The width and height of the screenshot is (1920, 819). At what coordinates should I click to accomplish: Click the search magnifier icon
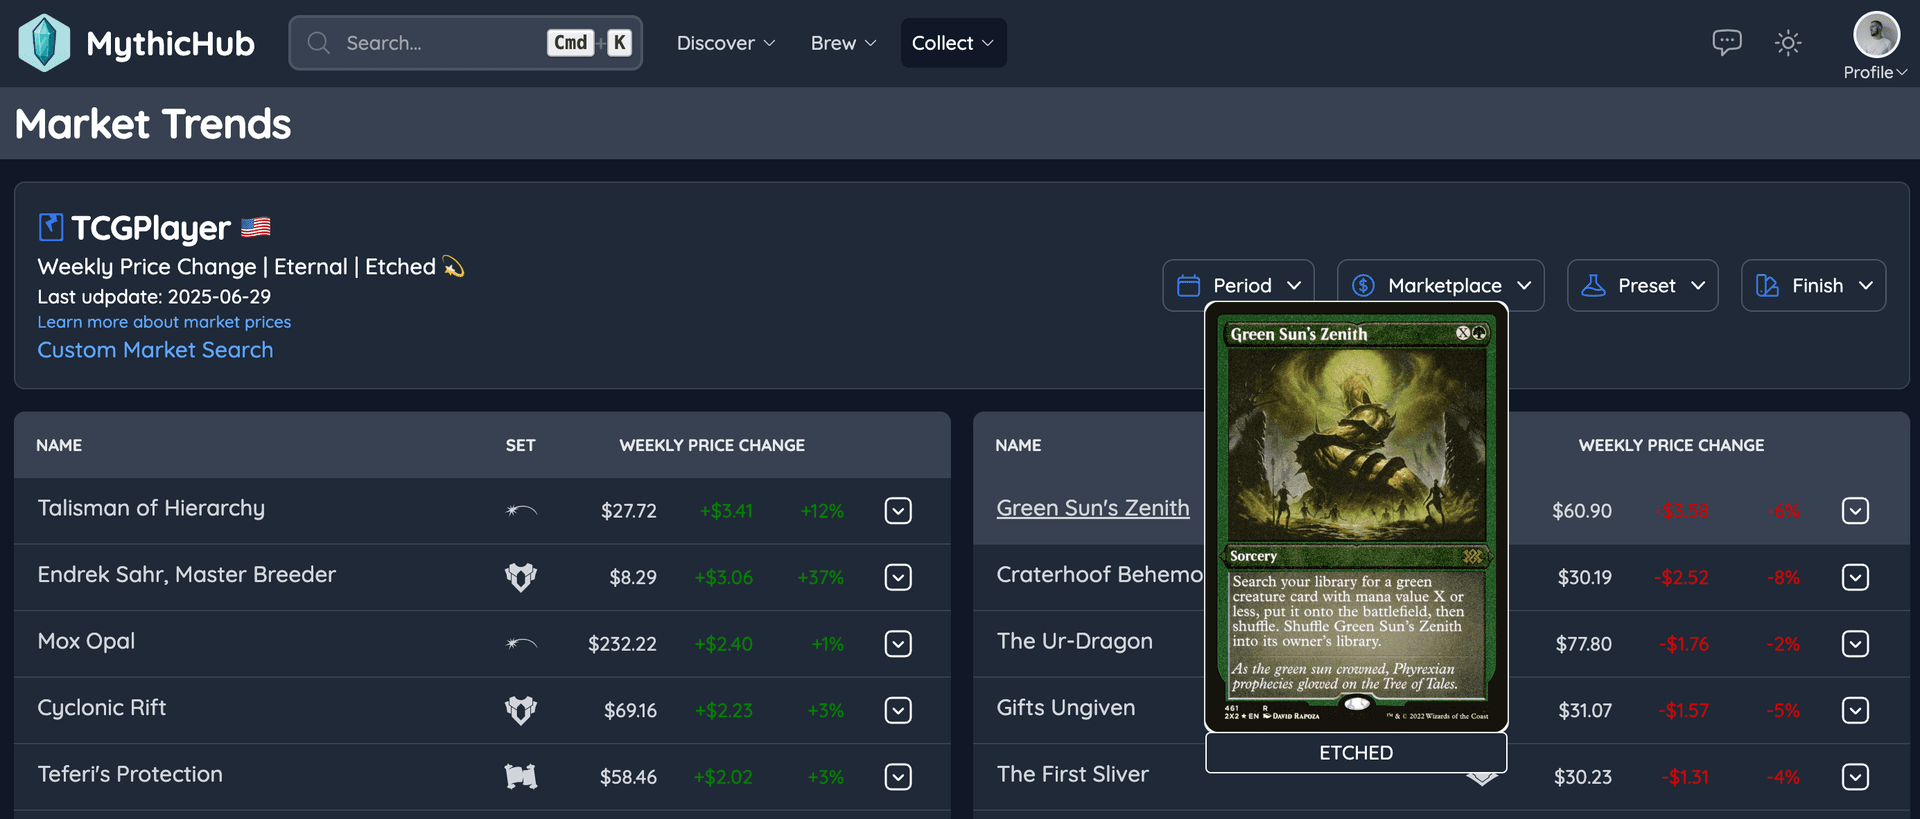pyautogui.click(x=319, y=43)
